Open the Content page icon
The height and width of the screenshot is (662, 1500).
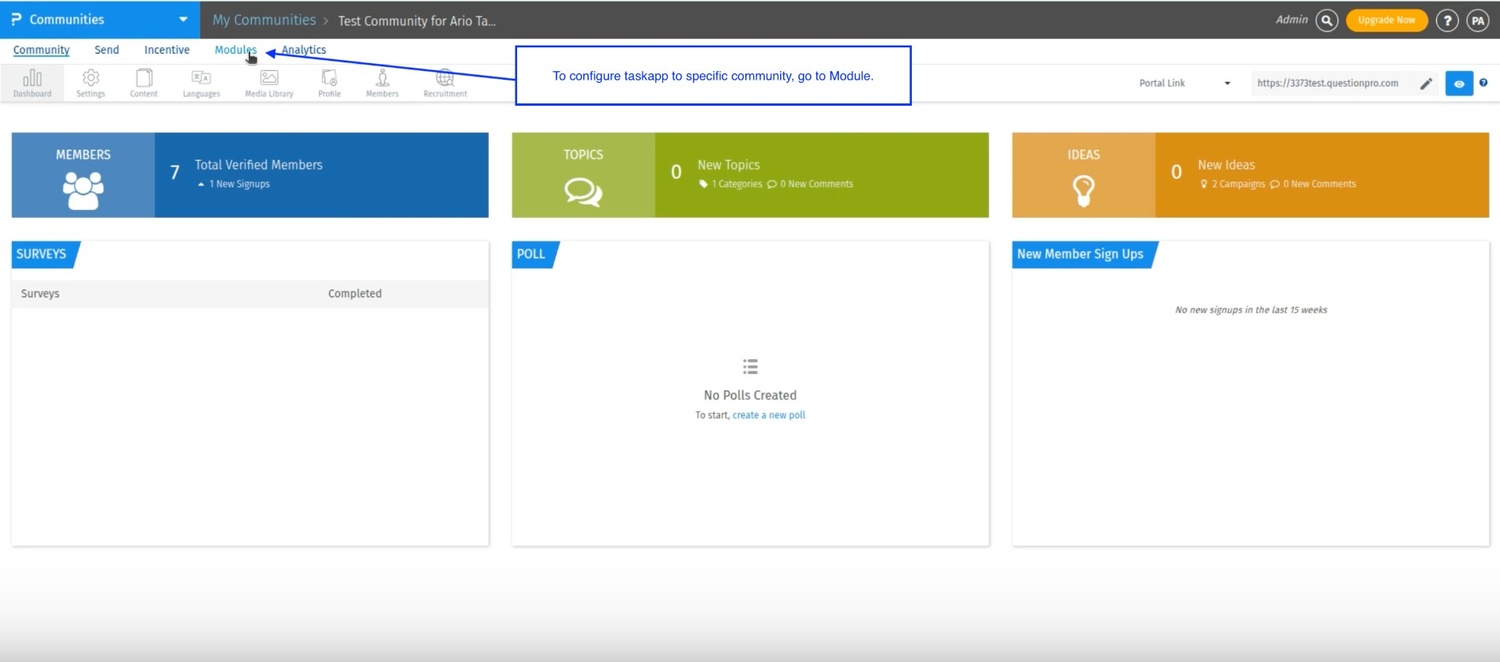click(x=144, y=83)
